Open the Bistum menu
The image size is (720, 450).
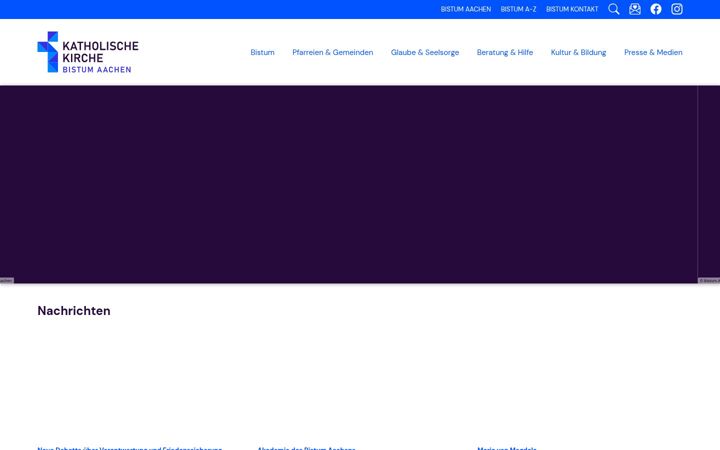click(x=262, y=52)
